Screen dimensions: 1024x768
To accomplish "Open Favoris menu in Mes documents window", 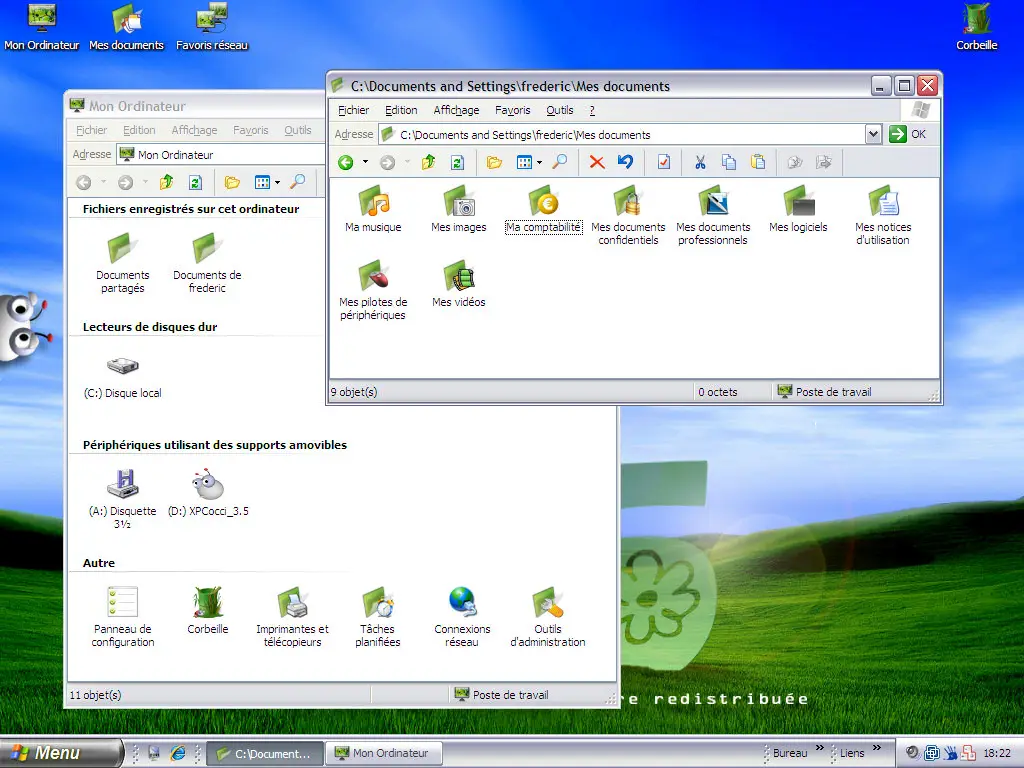I will point(513,110).
